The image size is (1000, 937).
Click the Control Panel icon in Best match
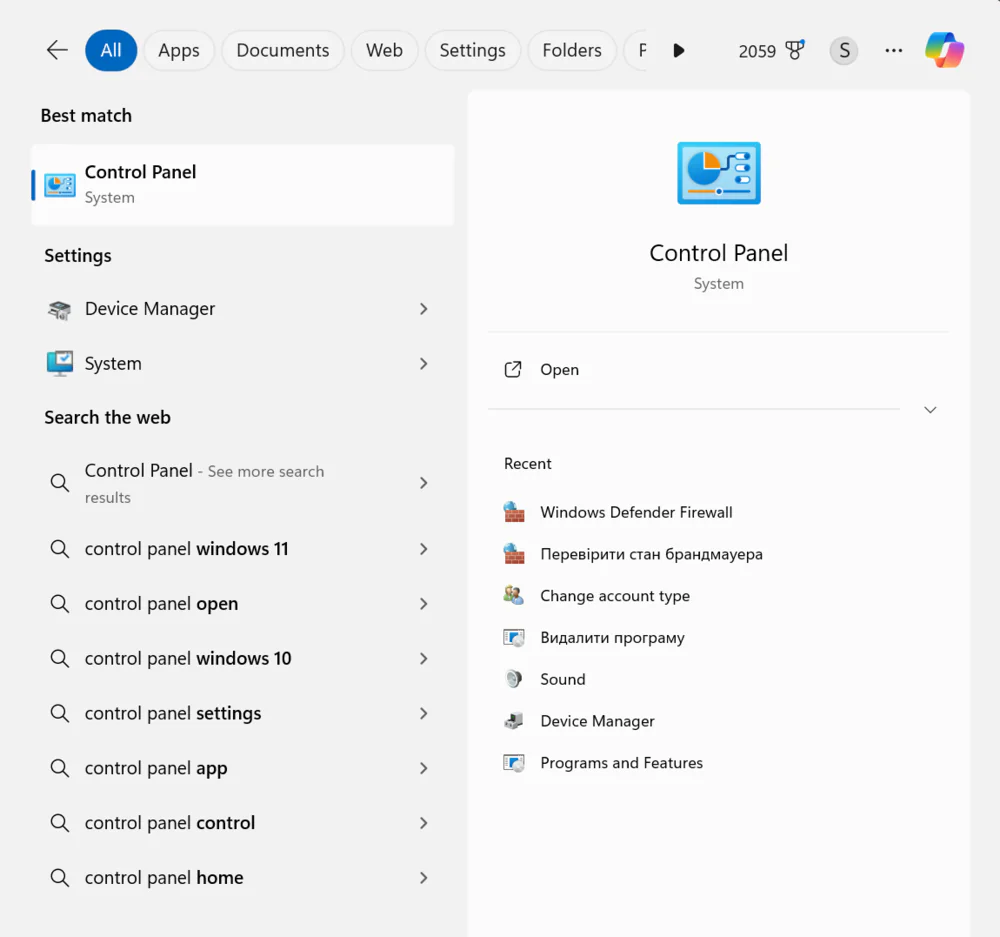[60, 185]
